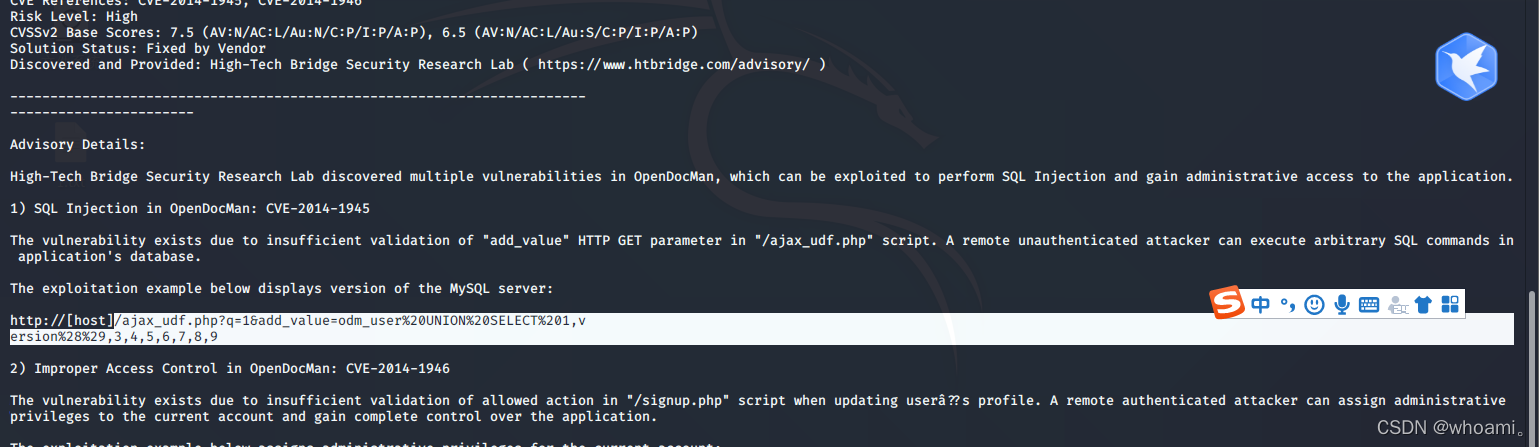1539x447 pixels.
Task: Open the emoji smiley panel
Action: [x=1315, y=304]
